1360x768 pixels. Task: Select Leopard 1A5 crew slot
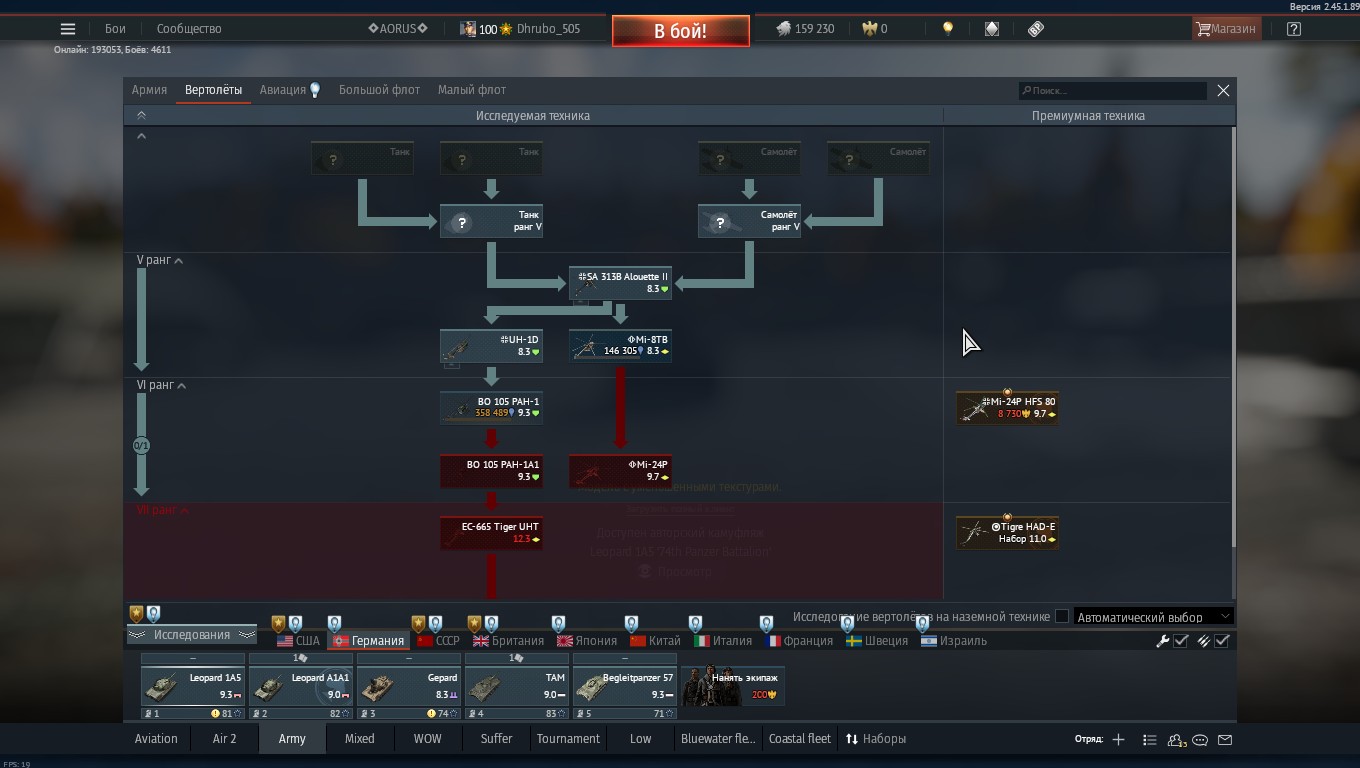click(193, 686)
